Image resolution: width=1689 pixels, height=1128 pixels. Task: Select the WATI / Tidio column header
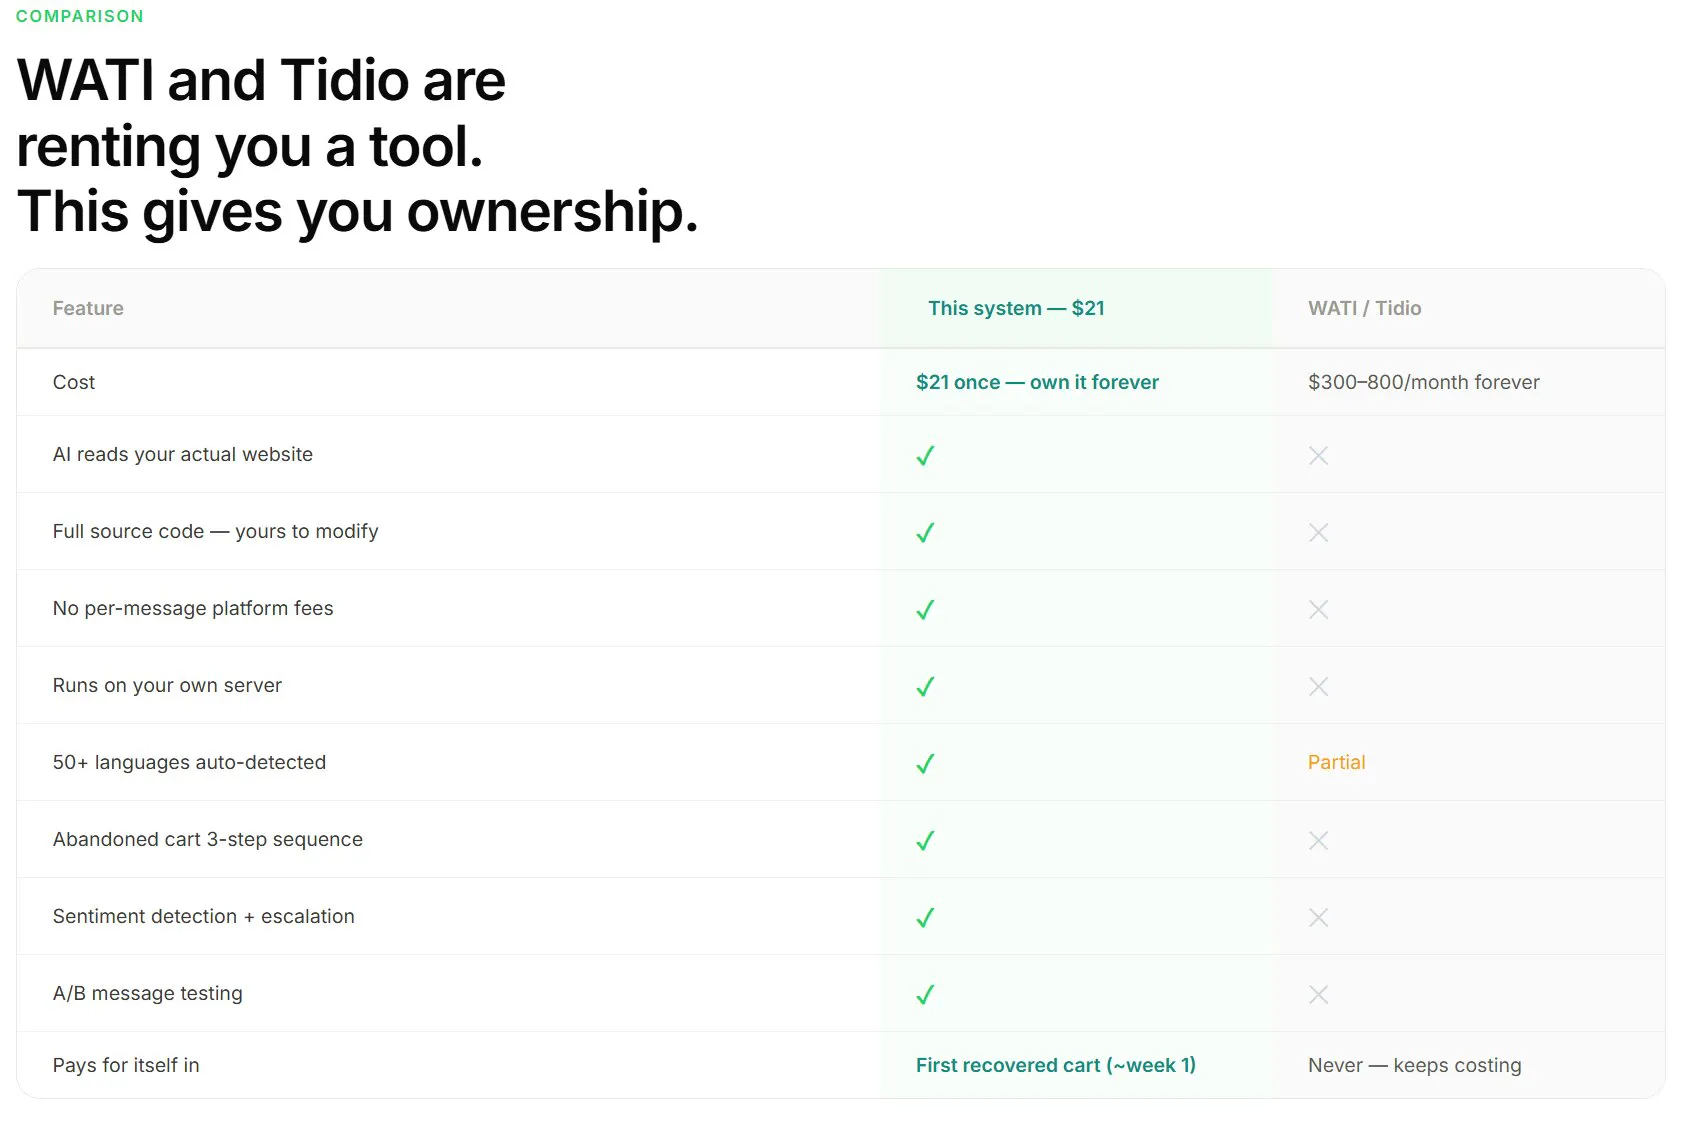pyautogui.click(x=1364, y=308)
